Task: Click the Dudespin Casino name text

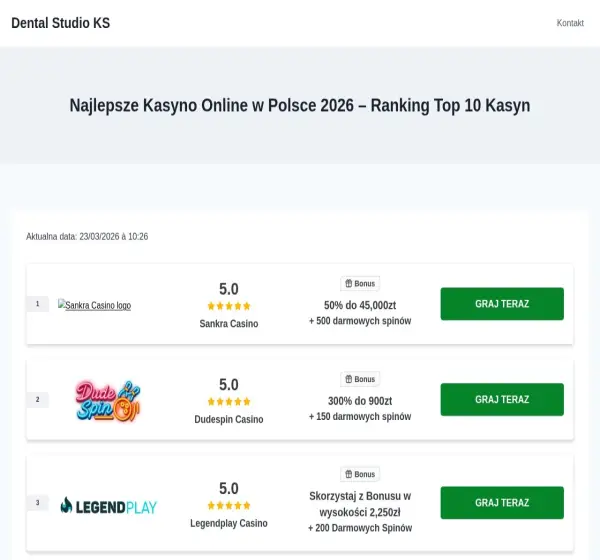Action: pyautogui.click(x=229, y=419)
